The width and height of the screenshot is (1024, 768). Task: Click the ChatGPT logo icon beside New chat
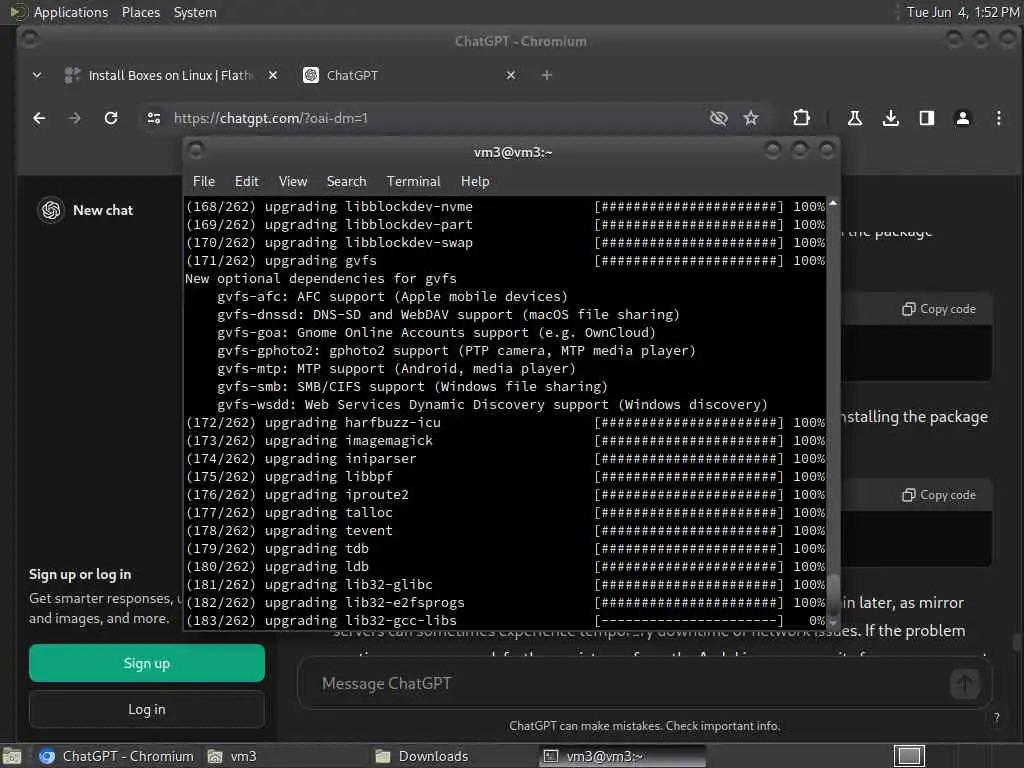51,210
